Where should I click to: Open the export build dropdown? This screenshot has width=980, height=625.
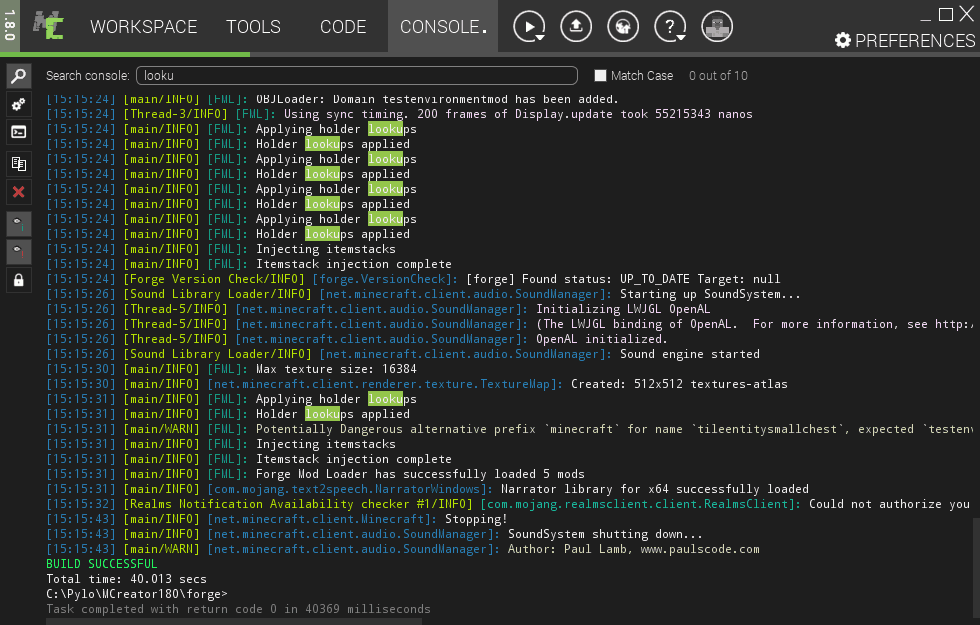coord(576,26)
